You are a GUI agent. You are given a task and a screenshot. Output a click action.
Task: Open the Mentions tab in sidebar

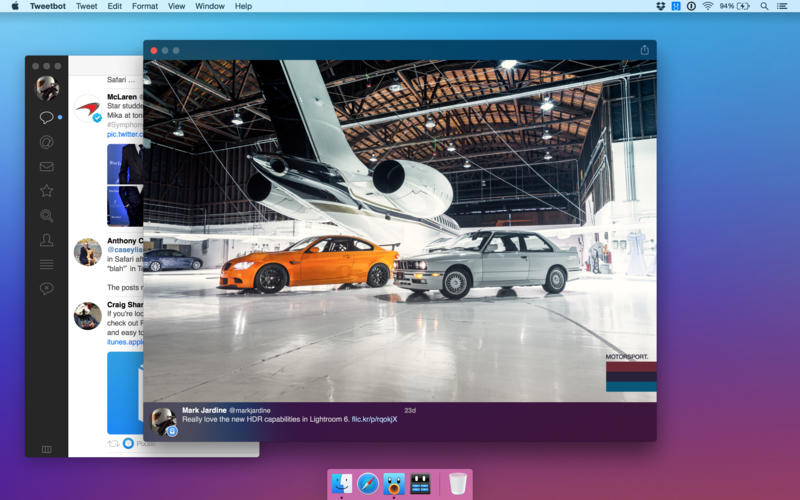[46, 142]
